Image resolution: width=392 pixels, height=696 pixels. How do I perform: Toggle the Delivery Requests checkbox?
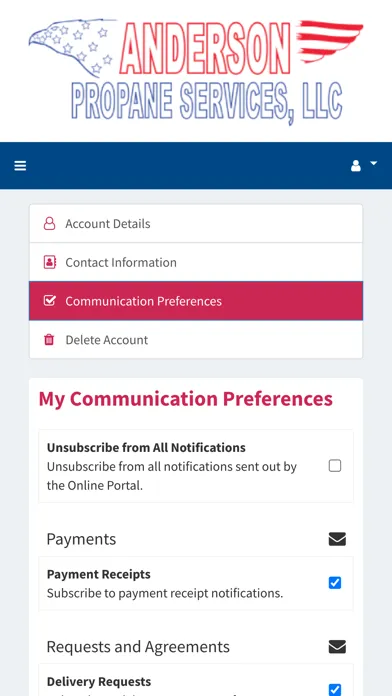pos(335,690)
